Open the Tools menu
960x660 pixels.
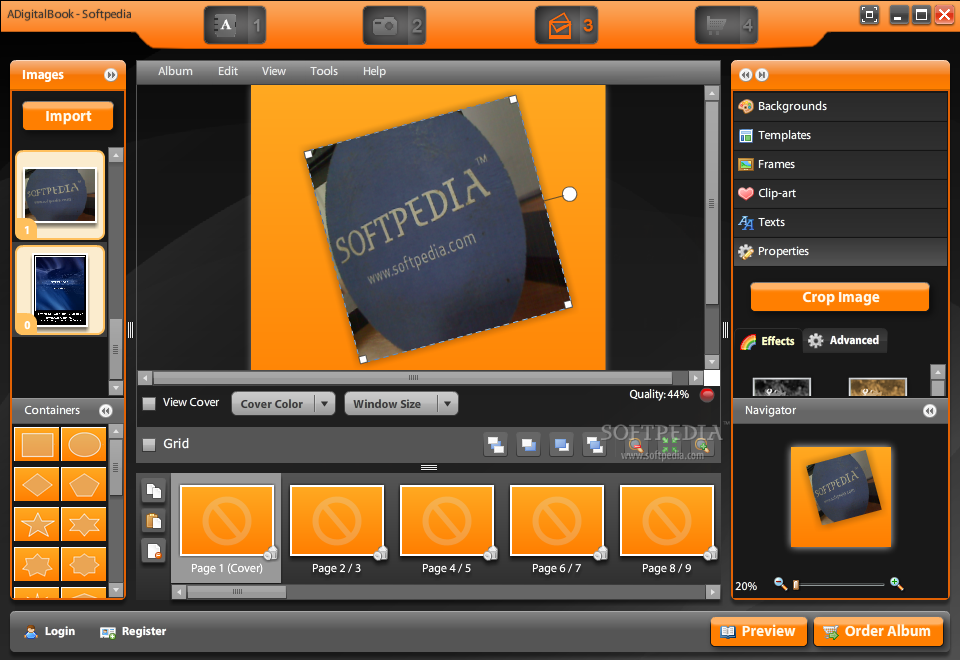click(324, 71)
